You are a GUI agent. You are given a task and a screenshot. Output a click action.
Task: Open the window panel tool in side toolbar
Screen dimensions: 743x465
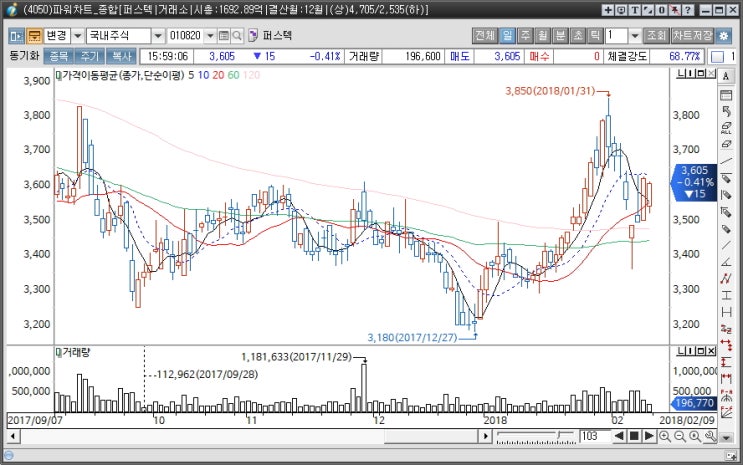tap(726, 95)
